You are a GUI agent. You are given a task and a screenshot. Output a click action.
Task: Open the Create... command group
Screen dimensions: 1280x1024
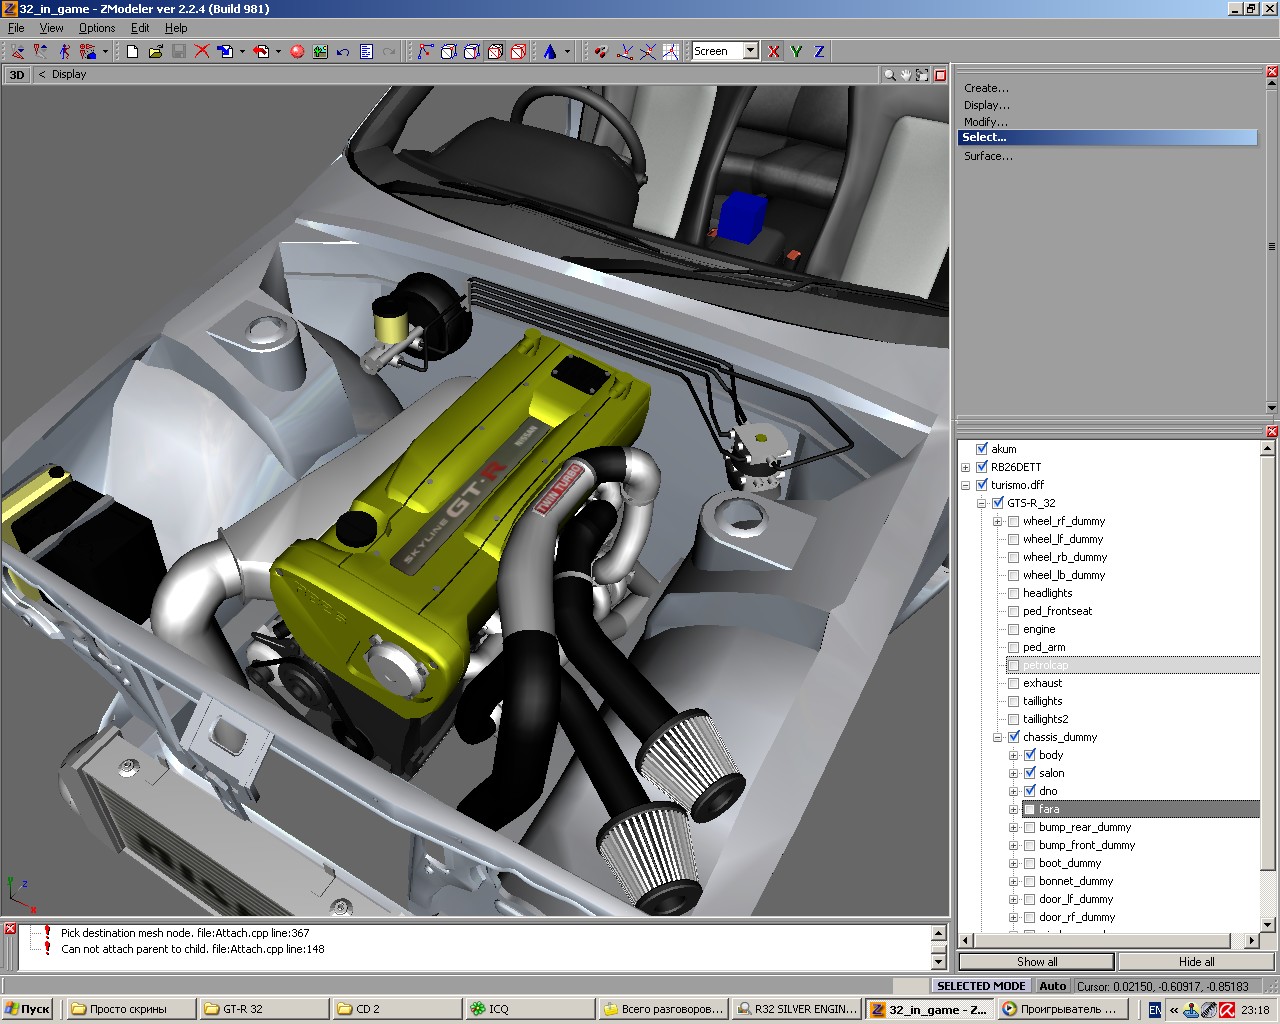click(x=986, y=88)
